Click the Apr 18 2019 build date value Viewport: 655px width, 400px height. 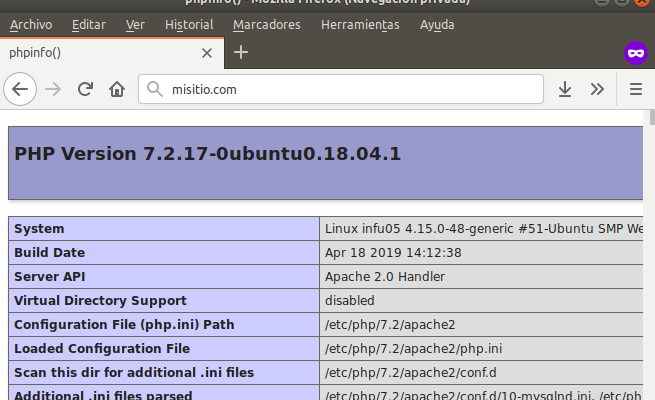(x=393, y=253)
